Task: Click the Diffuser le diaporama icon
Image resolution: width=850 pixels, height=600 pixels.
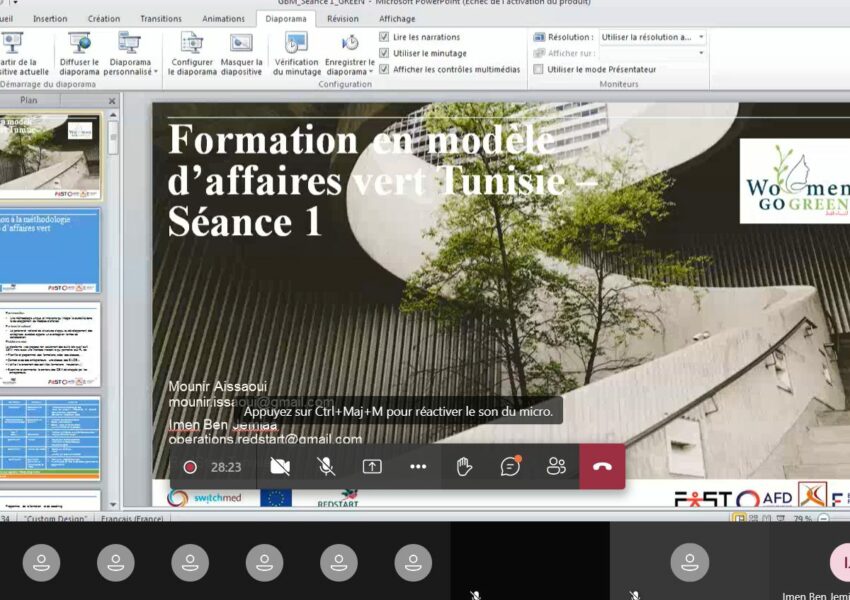Action: (79, 42)
